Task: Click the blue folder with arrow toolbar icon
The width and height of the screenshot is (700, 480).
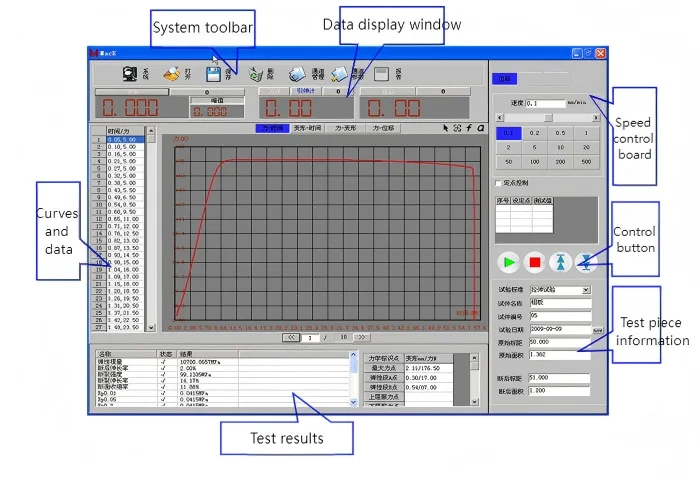Action: pyautogui.click(x=339, y=74)
